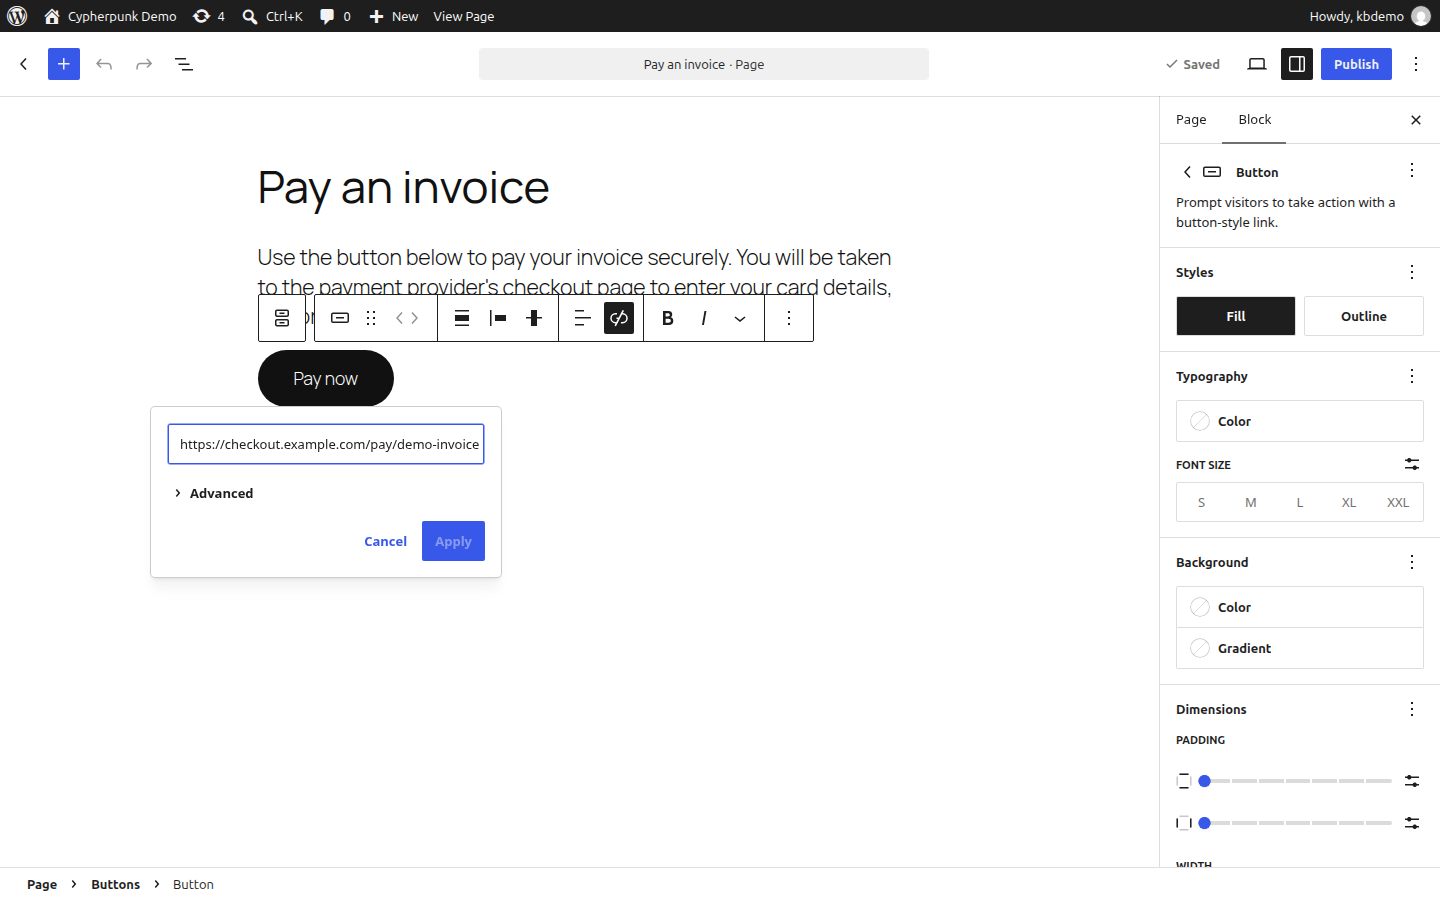Open Dimensions options menu
This screenshot has height=900, width=1440.
coord(1412,709)
